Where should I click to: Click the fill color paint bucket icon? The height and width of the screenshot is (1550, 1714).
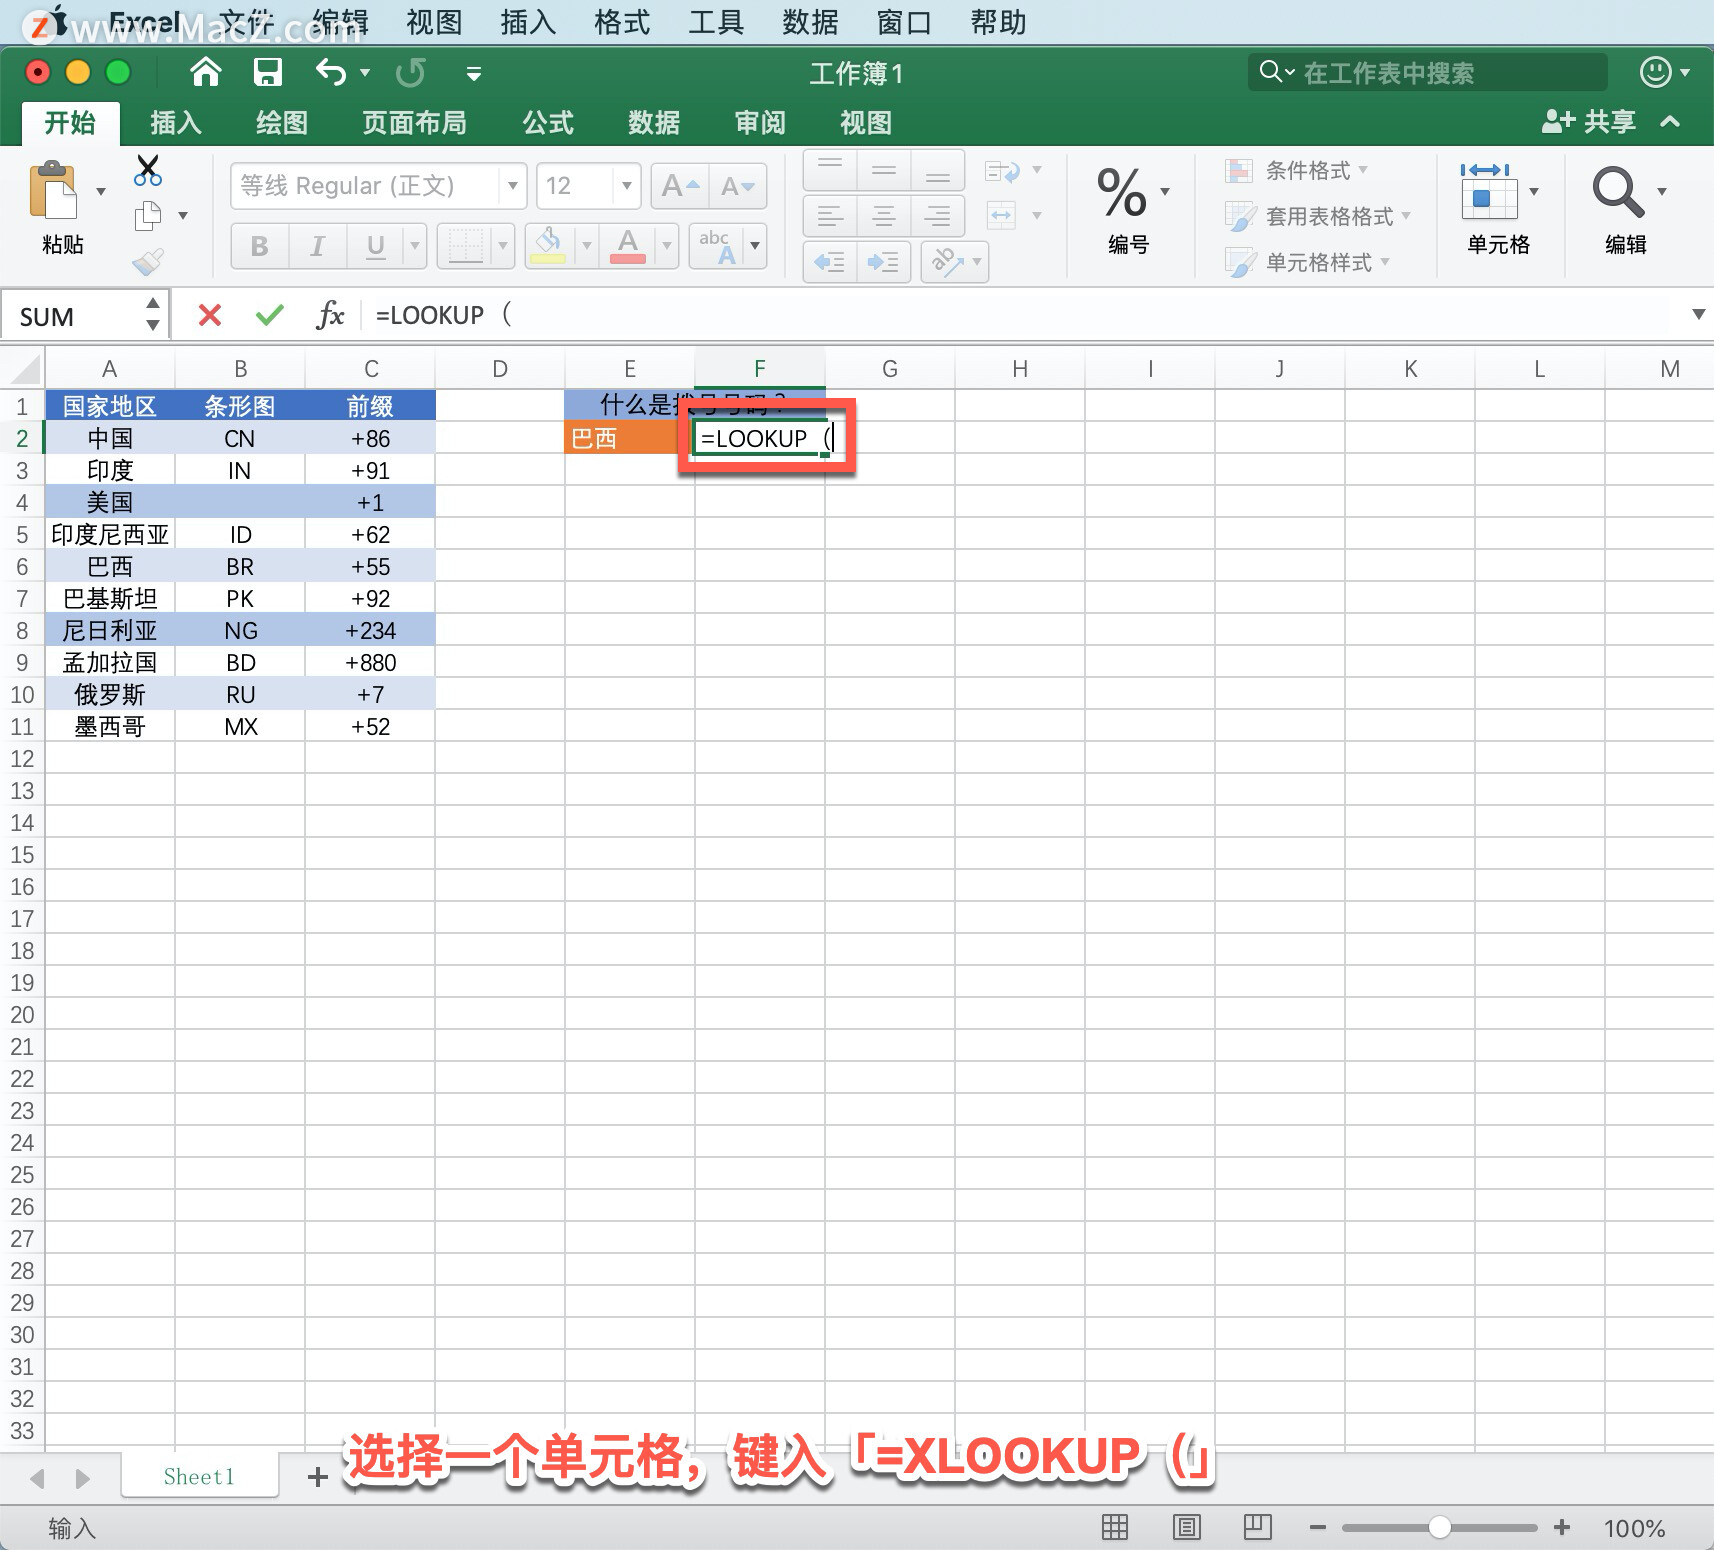[x=547, y=246]
